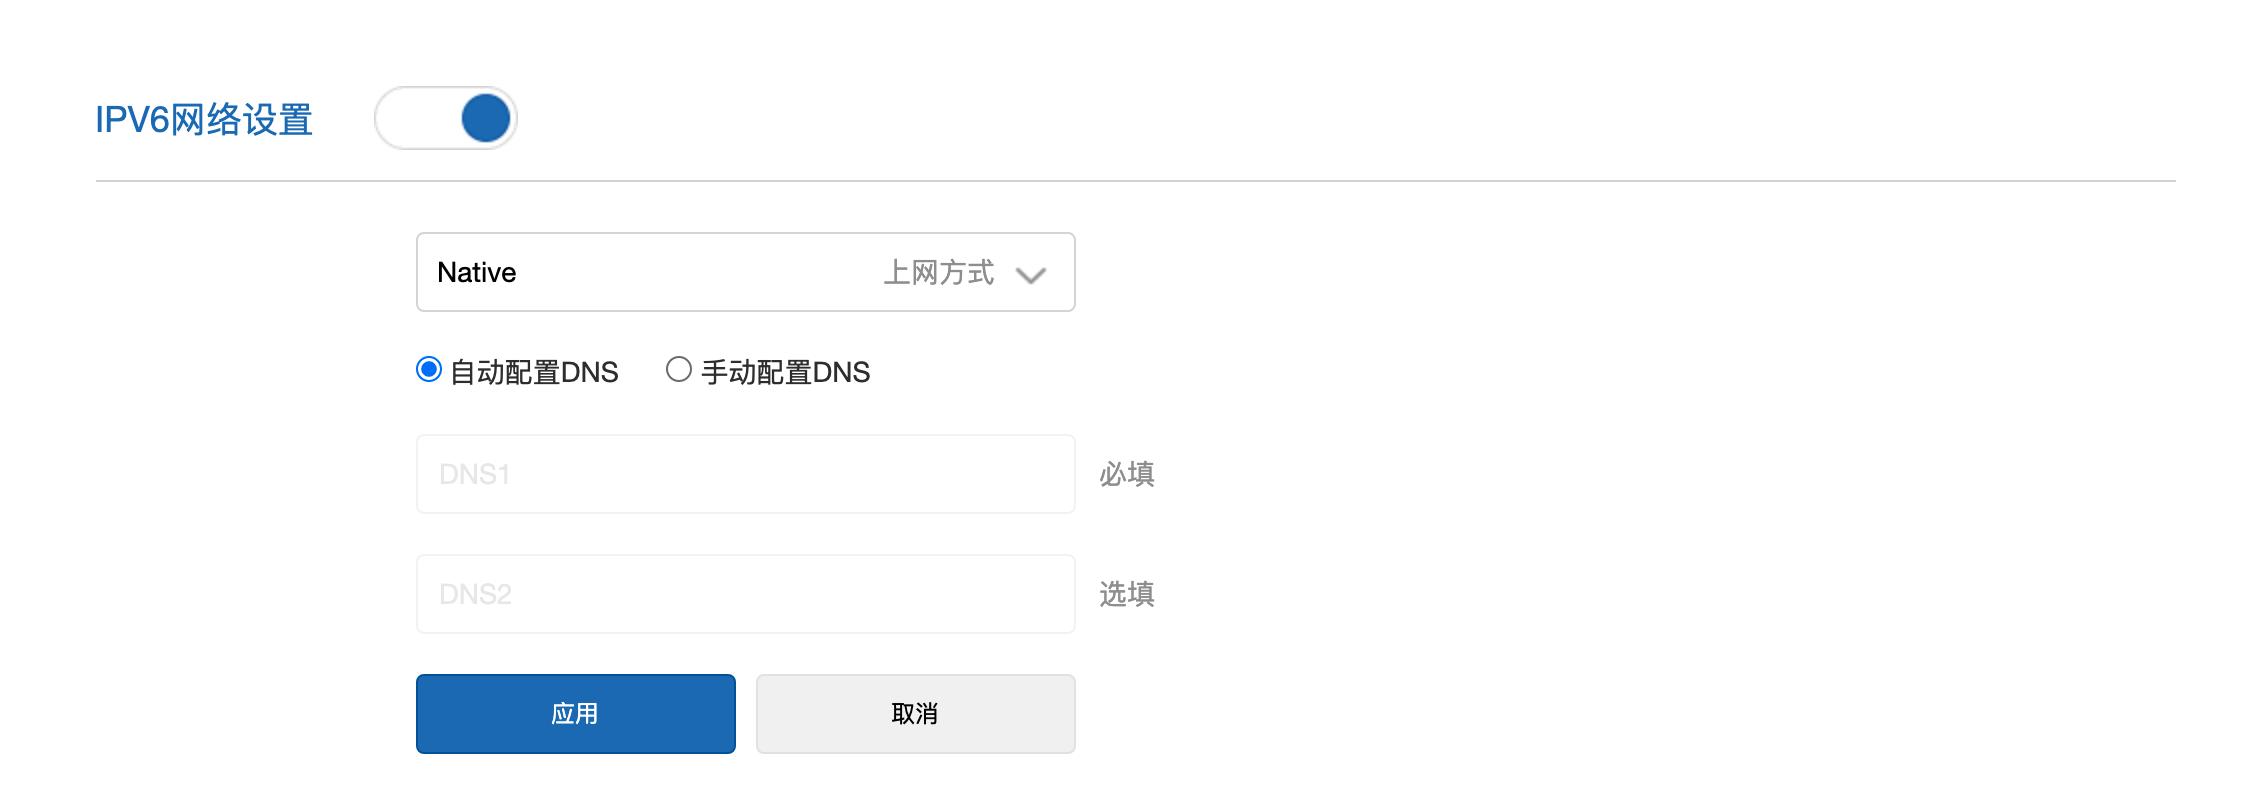
Task: Enable the IPV6 network settings switch
Action: (x=446, y=117)
